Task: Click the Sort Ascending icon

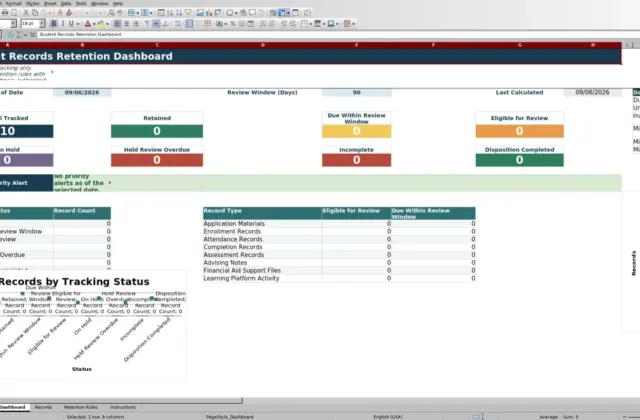Action: 170,13
